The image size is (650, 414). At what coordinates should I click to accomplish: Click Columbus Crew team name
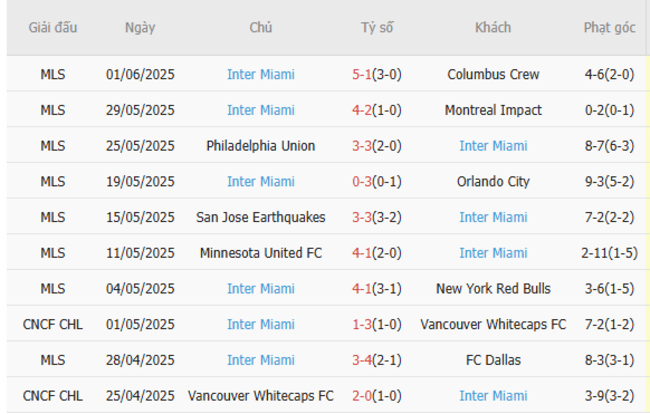tap(493, 74)
